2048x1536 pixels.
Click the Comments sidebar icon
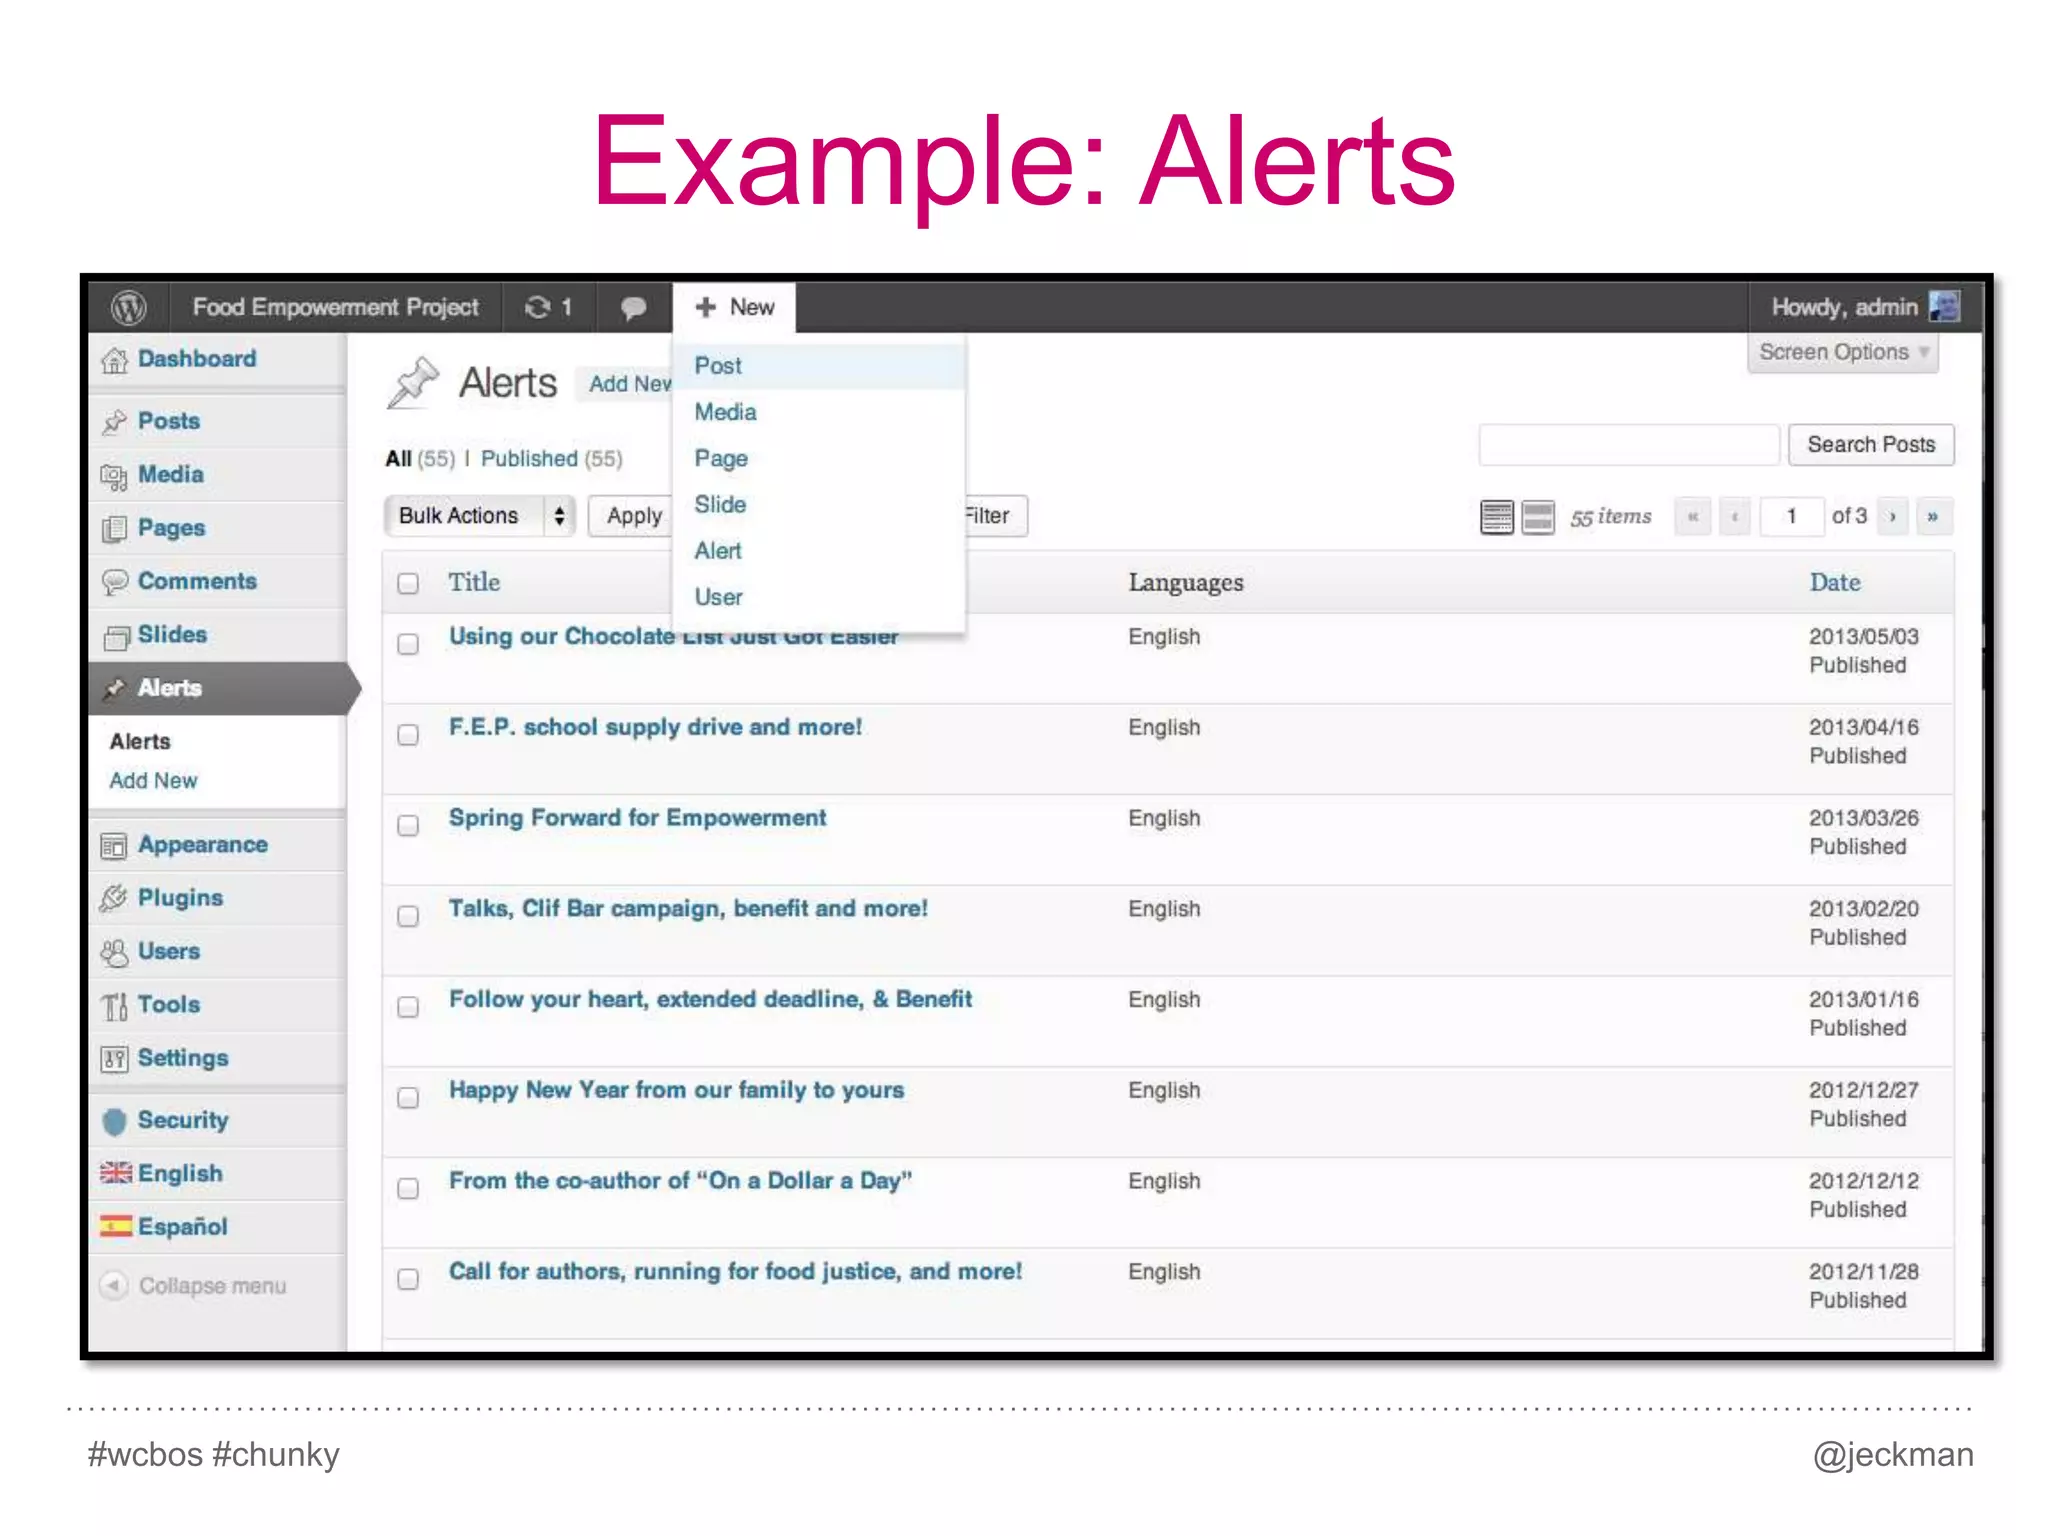(115, 582)
